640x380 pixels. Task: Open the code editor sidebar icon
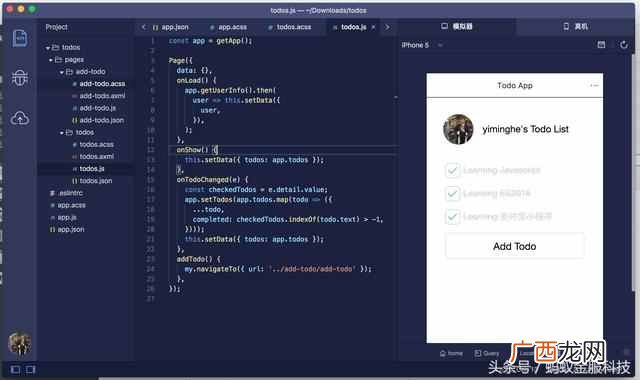pyautogui.click(x=20, y=39)
